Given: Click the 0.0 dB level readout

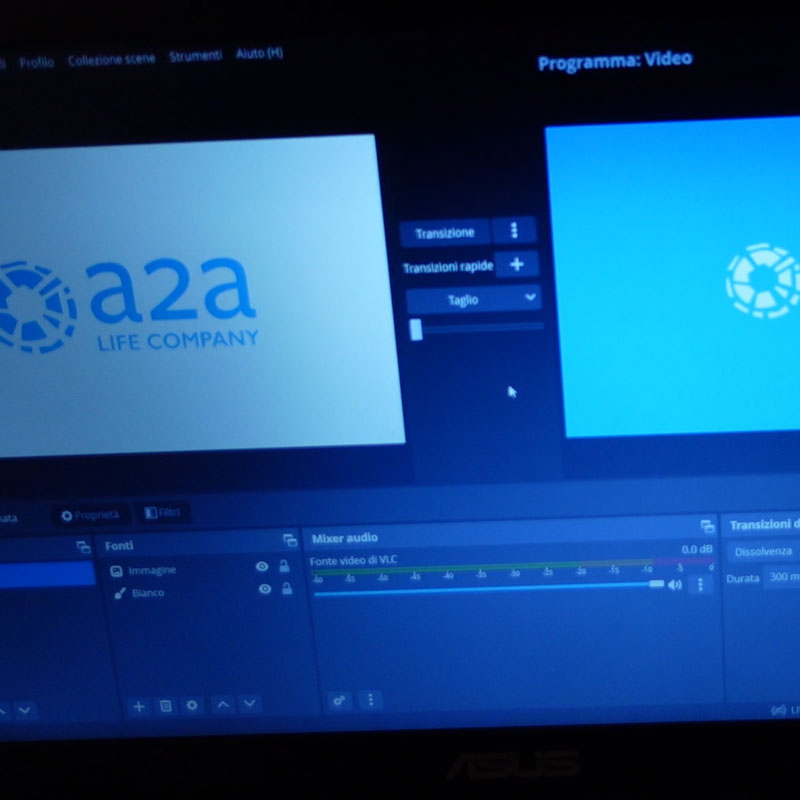Looking at the screenshot, I should point(696,549).
